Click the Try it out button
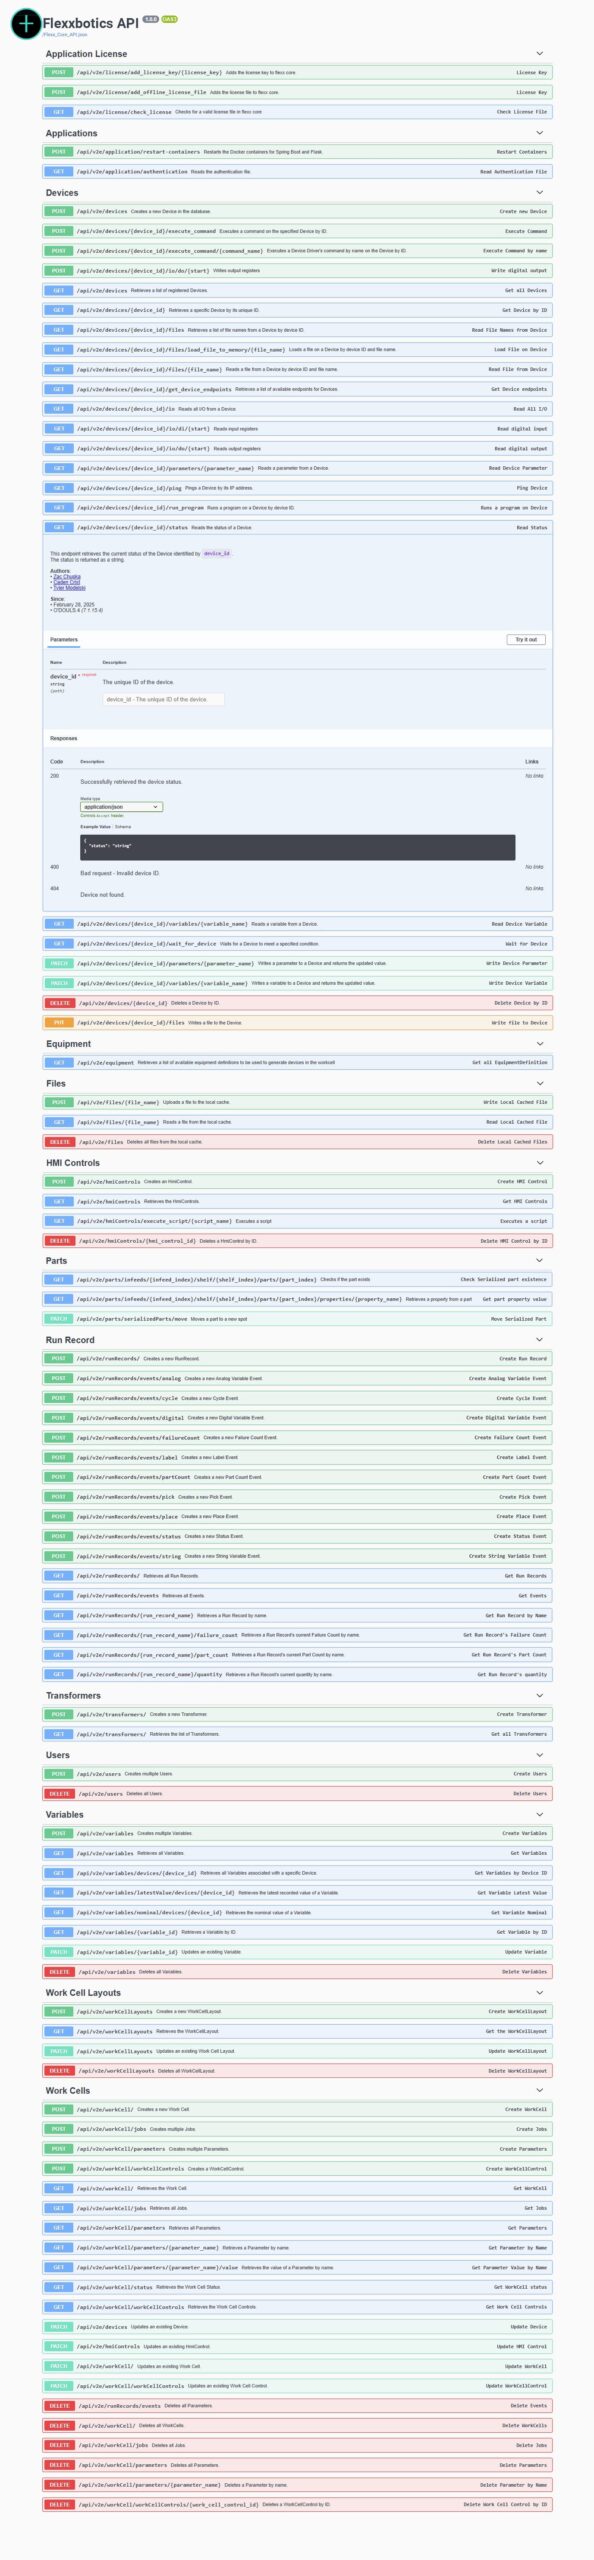 [x=526, y=639]
